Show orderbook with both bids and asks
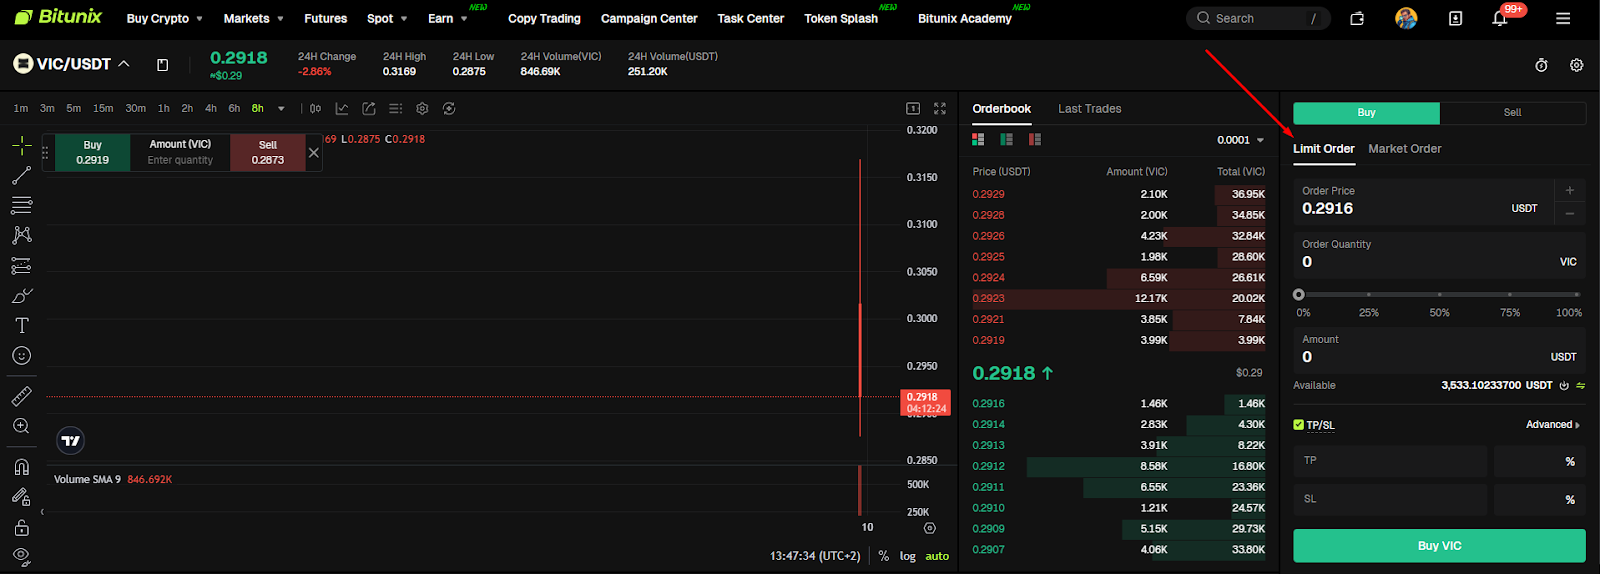The image size is (1600, 574). (x=978, y=140)
